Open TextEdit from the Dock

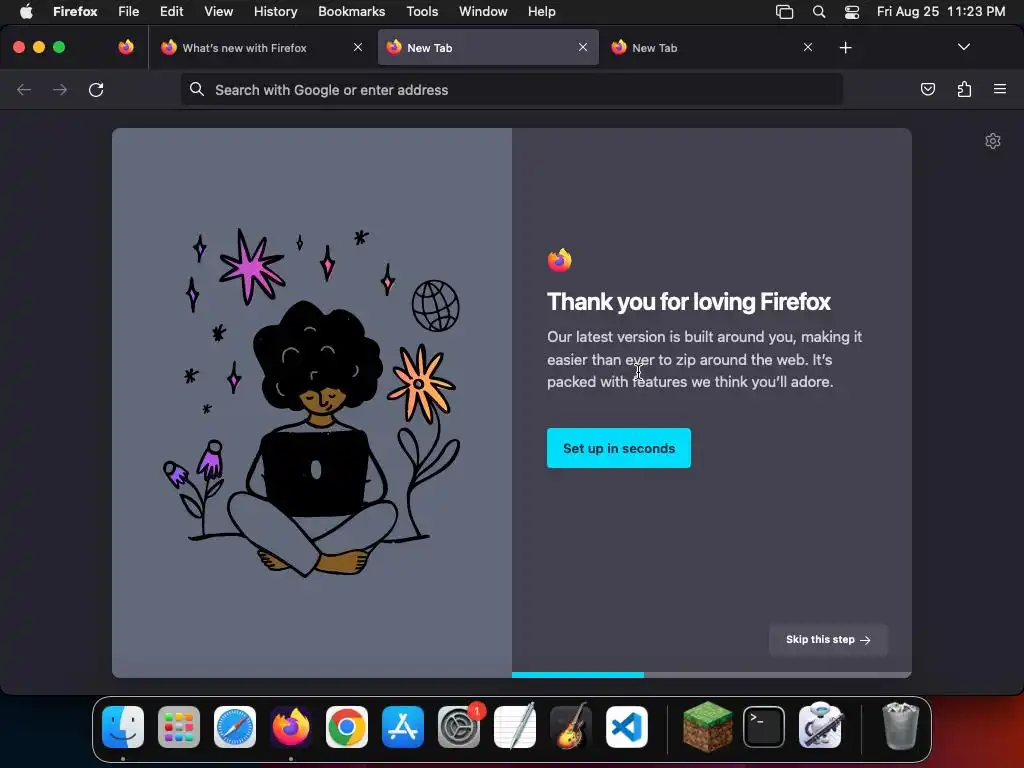pyautogui.click(x=515, y=727)
